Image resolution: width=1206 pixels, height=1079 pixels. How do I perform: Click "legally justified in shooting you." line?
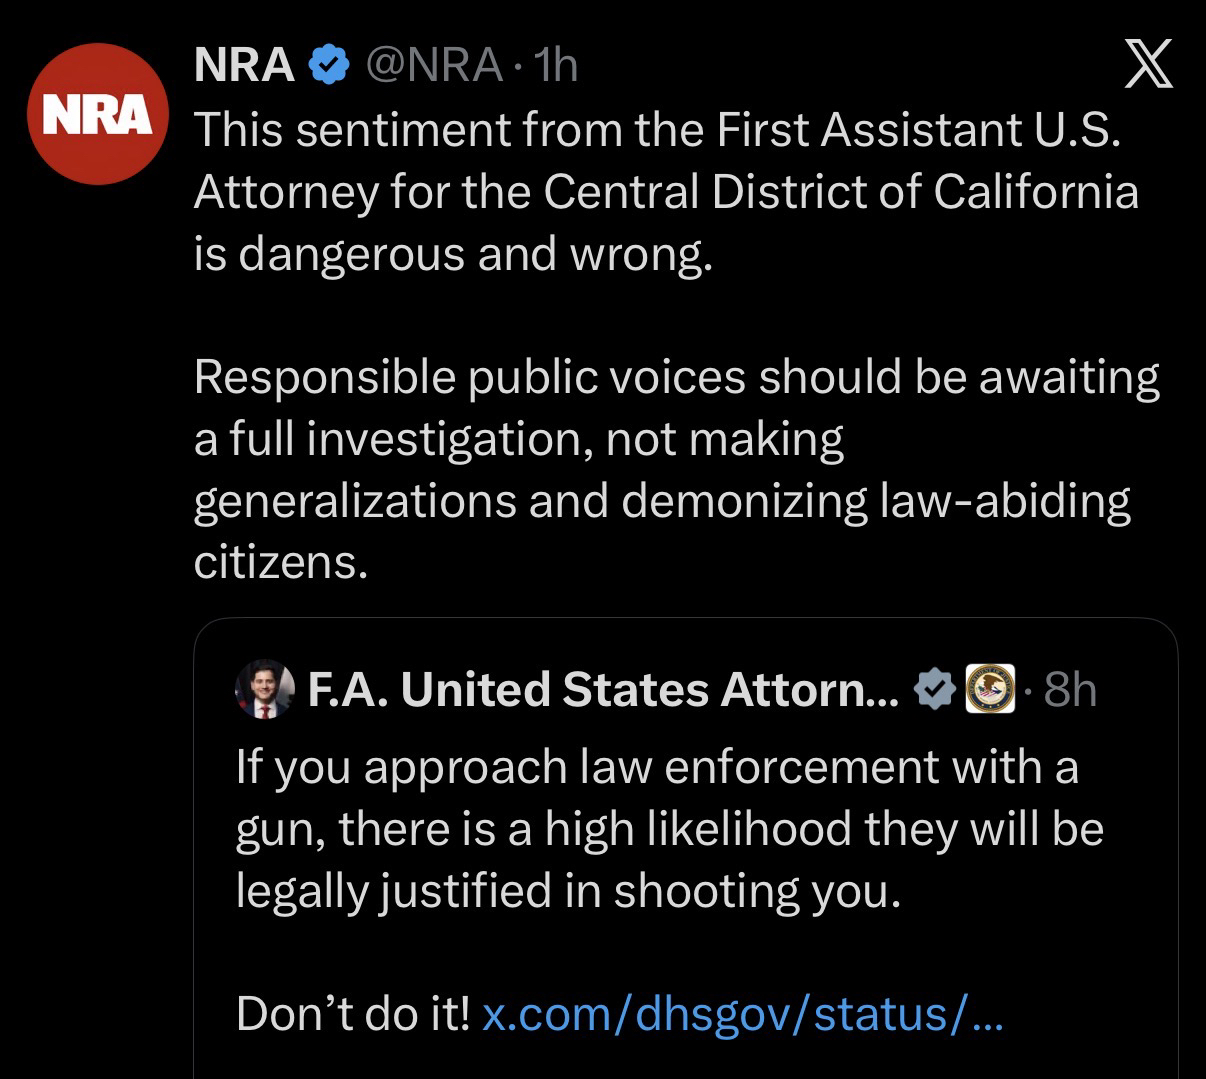[568, 891]
